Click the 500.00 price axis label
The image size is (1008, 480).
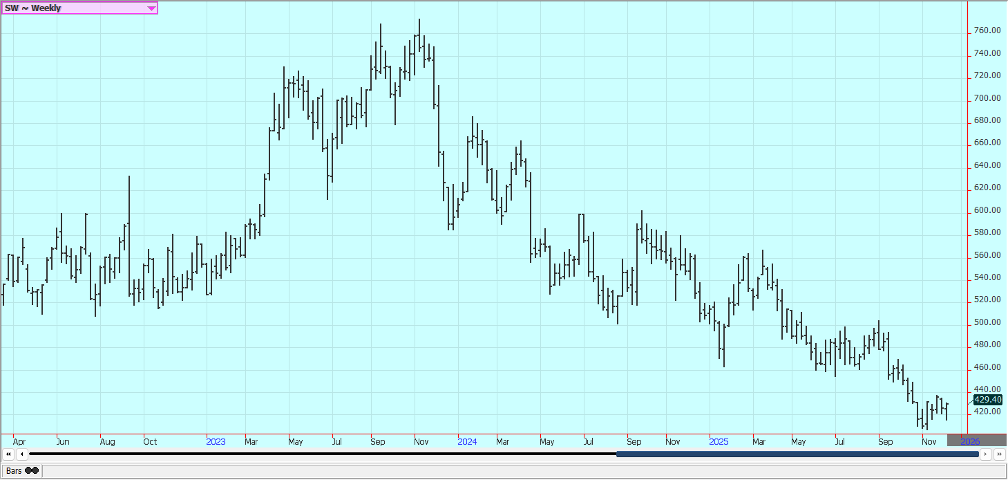click(987, 322)
